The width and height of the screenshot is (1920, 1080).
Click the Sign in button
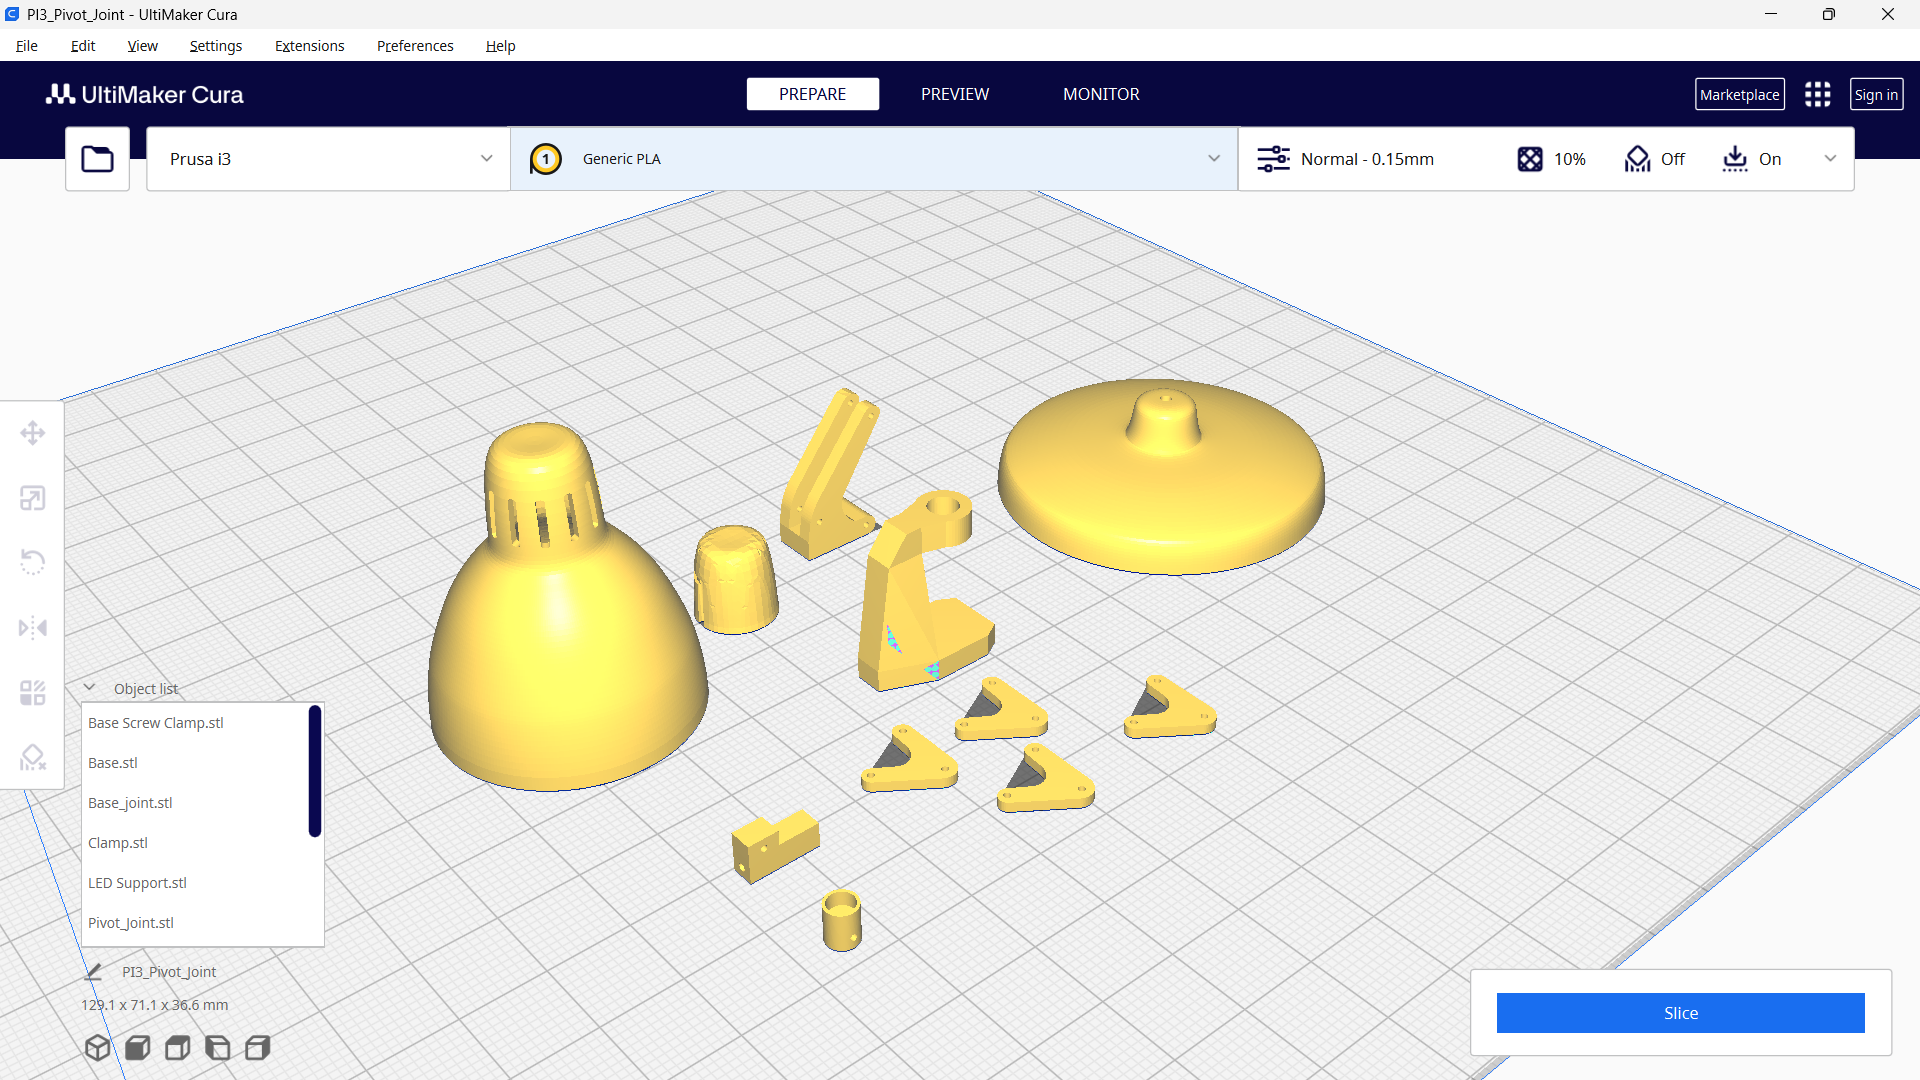coord(1876,94)
